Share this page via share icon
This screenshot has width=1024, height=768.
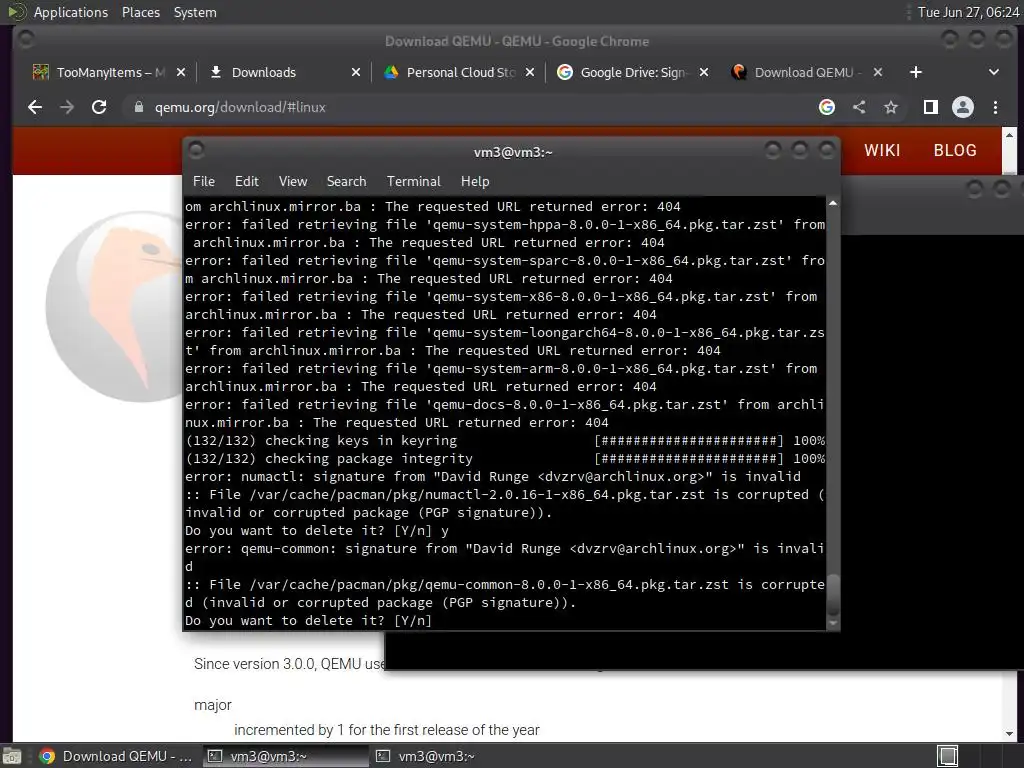[859, 107]
